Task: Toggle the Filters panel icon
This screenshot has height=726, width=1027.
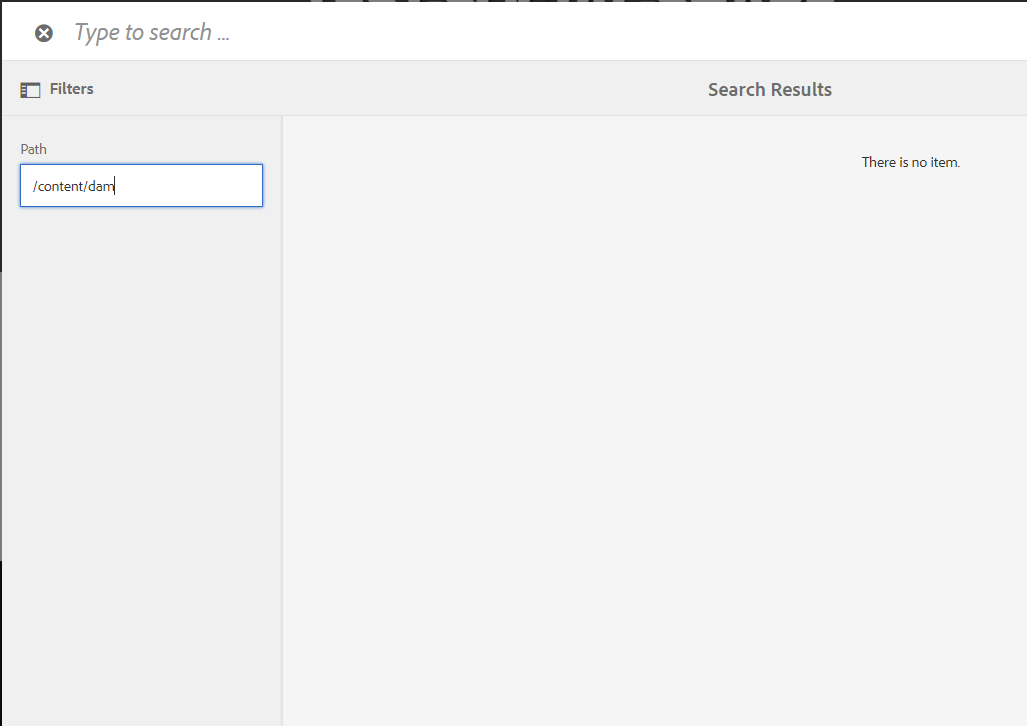Action: click(x=30, y=90)
